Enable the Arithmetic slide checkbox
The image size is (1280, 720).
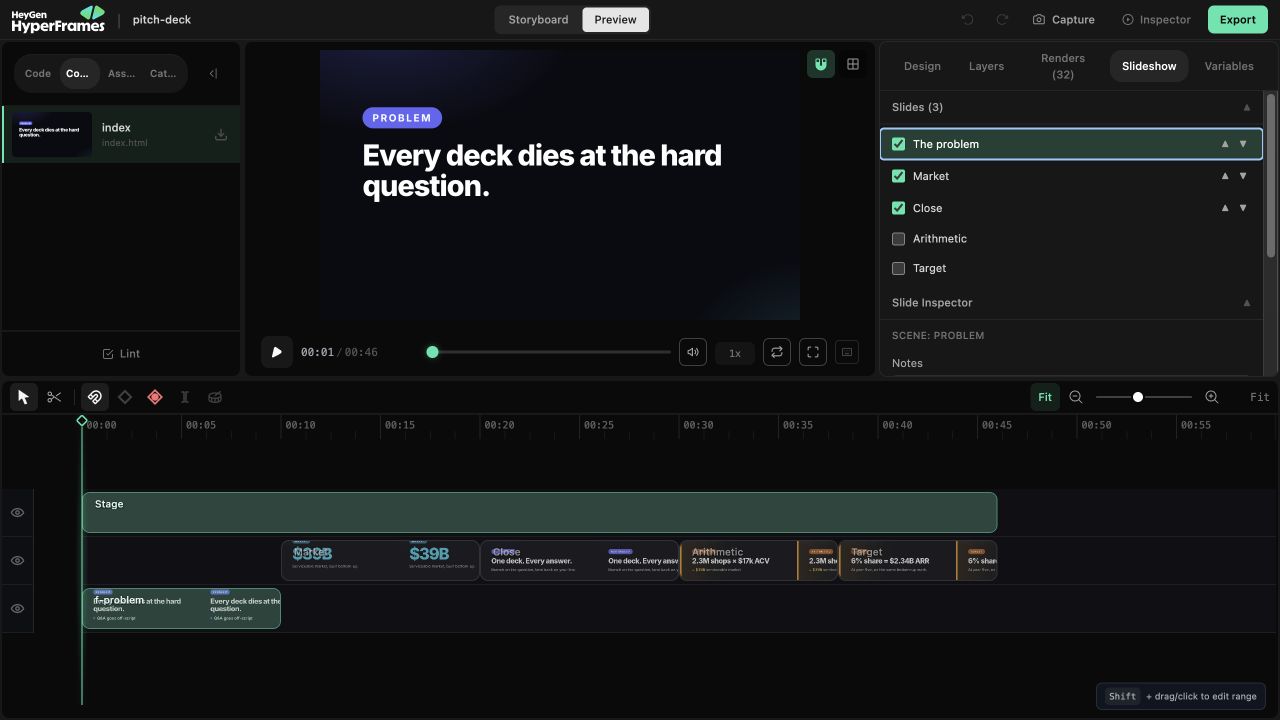pyautogui.click(x=898, y=239)
